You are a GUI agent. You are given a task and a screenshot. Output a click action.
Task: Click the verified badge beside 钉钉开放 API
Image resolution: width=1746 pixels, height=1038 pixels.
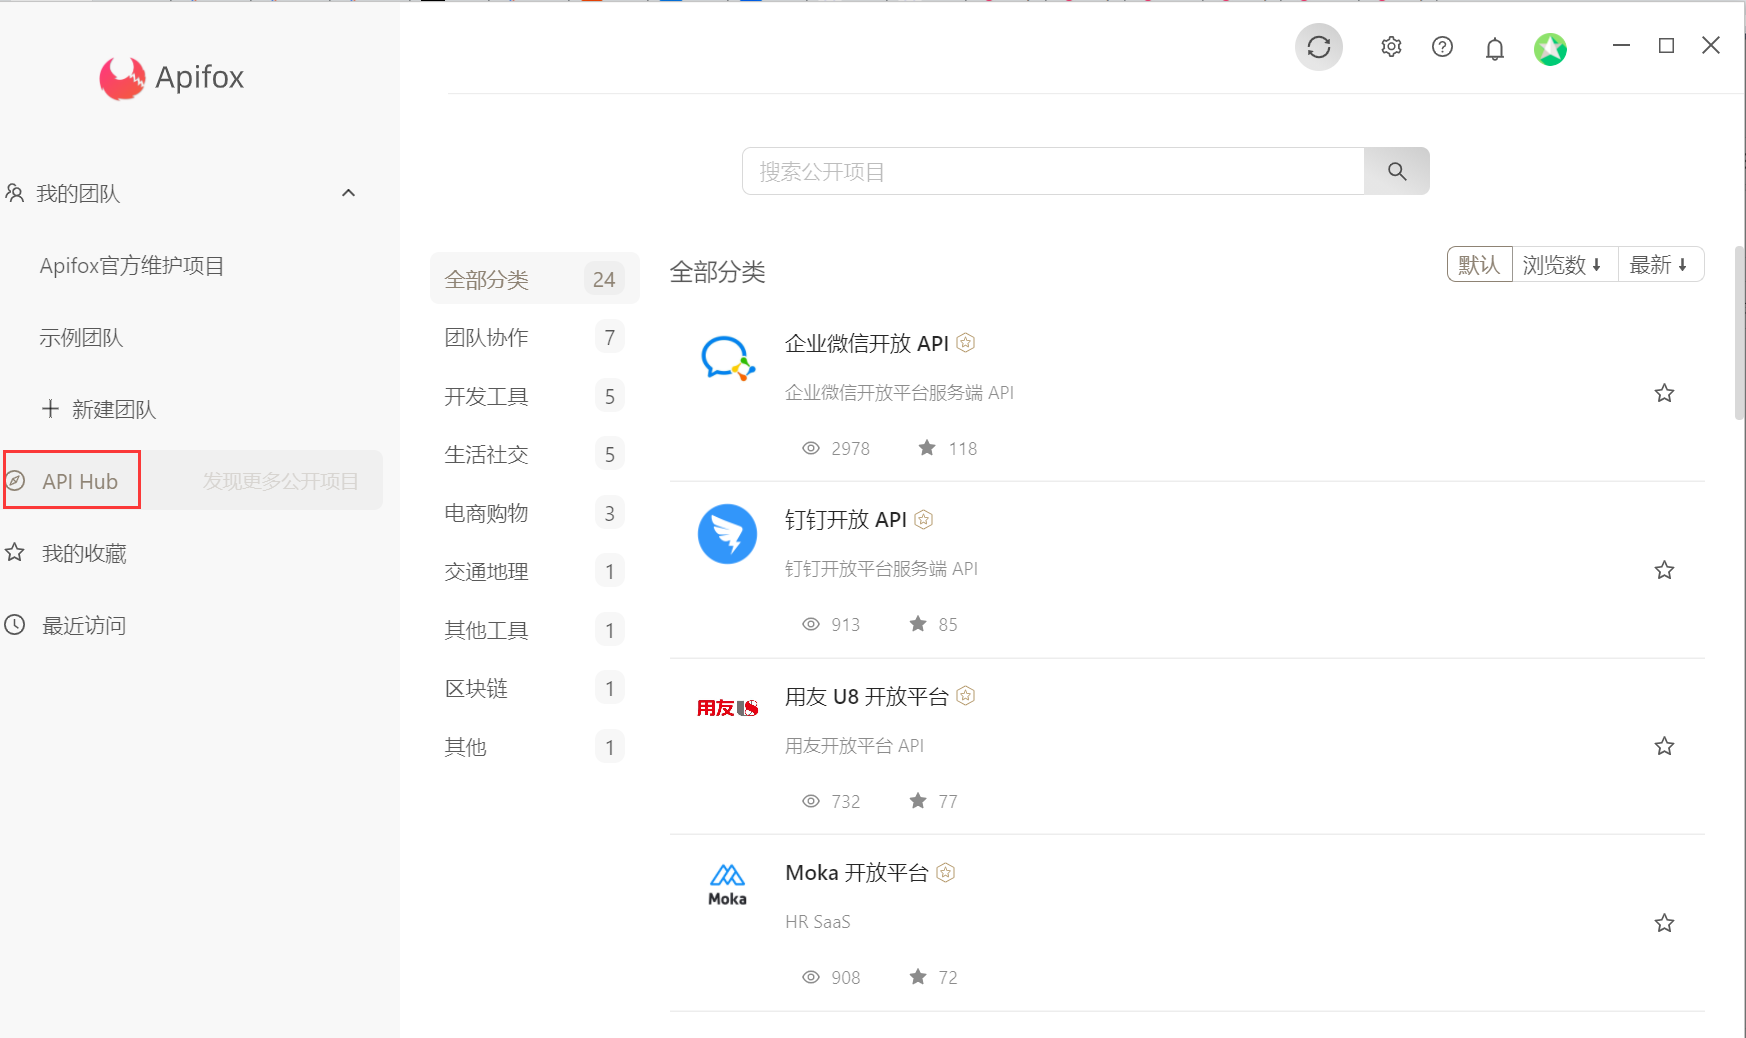point(924,520)
